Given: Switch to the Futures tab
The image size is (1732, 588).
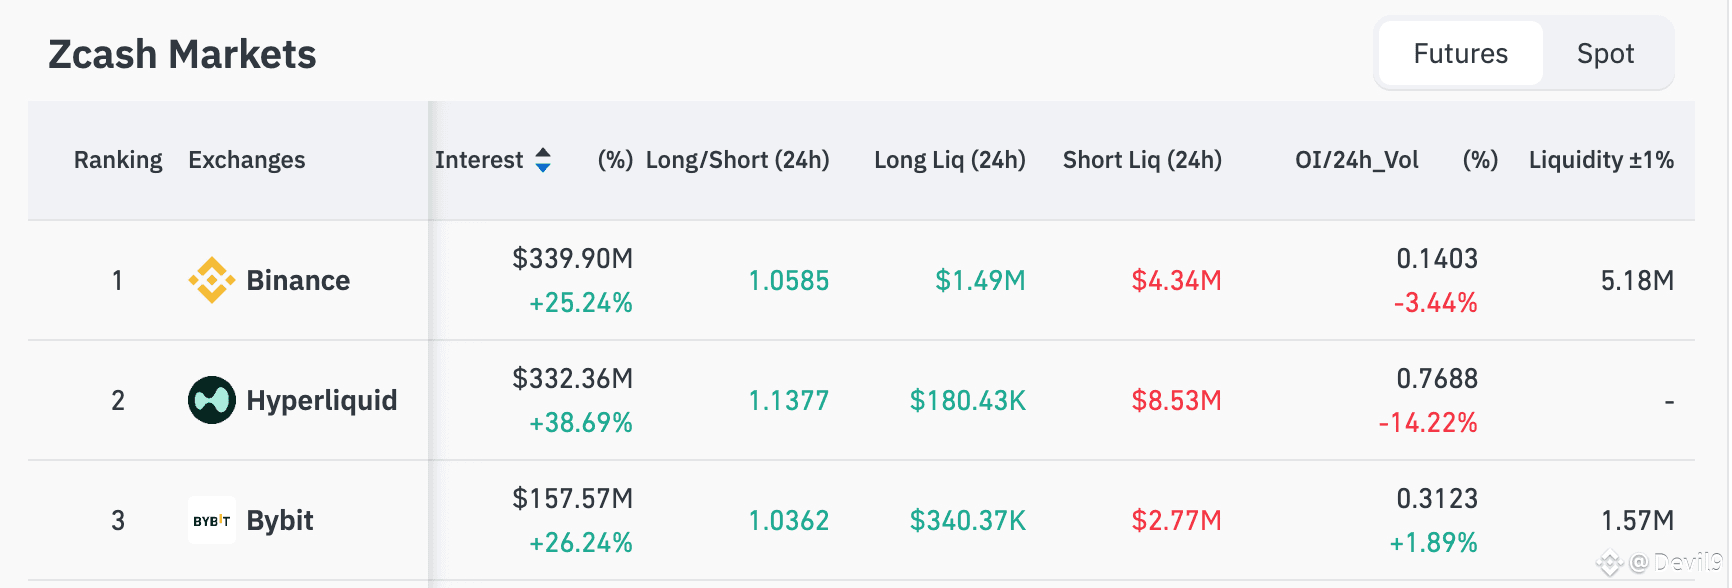Looking at the screenshot, I should point(1460,54).
